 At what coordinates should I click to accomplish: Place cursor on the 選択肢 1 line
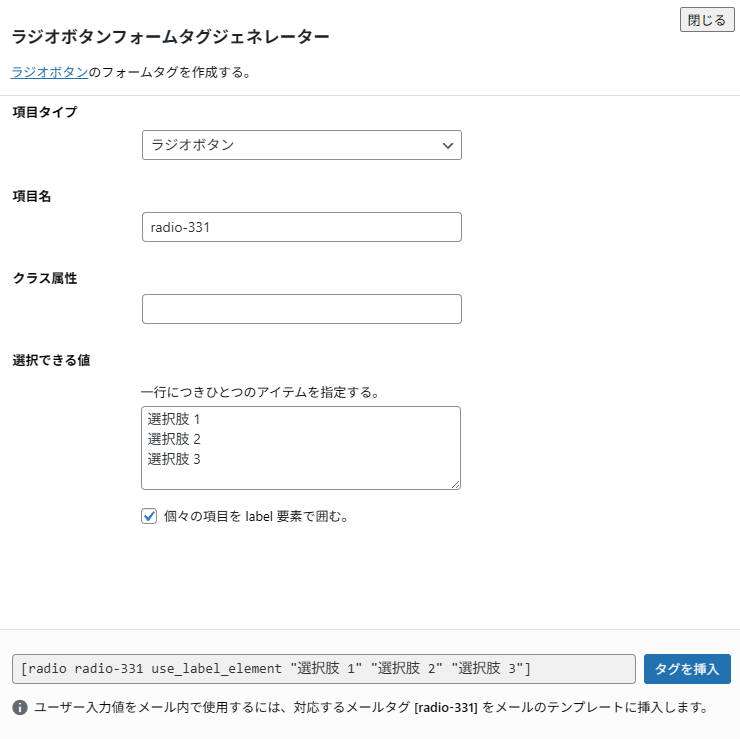(175, 419)
